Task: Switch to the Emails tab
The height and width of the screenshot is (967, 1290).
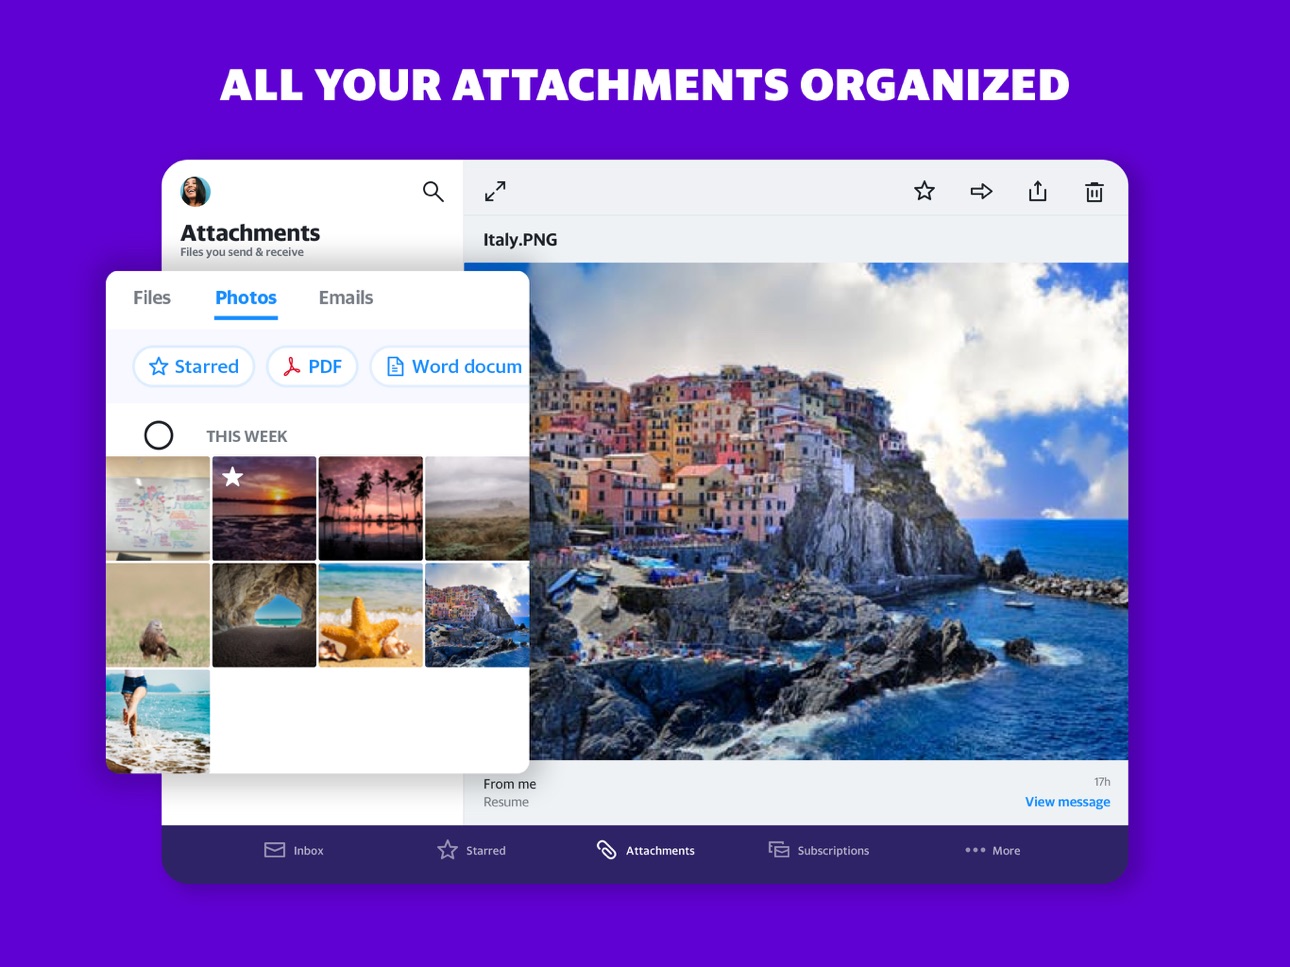Action: (x=345, y=297)
